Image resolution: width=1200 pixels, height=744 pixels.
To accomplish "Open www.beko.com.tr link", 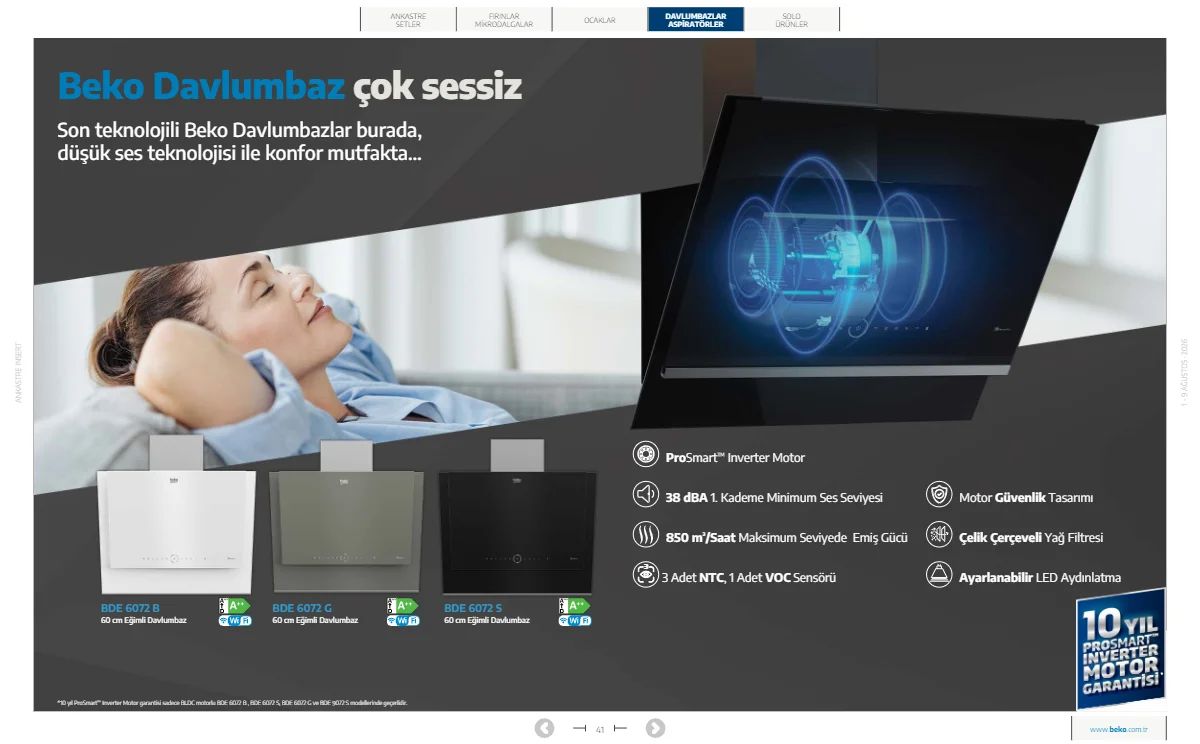I will click(1119, 730).
